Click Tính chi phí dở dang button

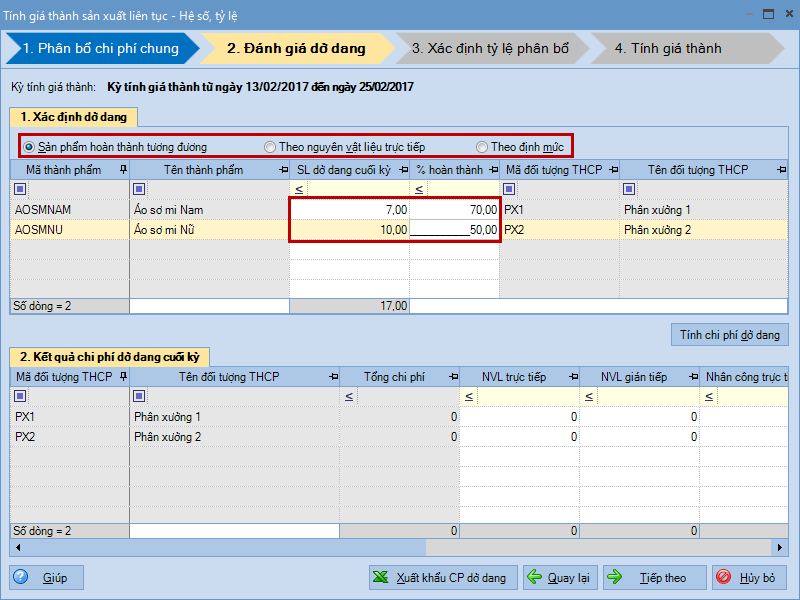point(729,334)
